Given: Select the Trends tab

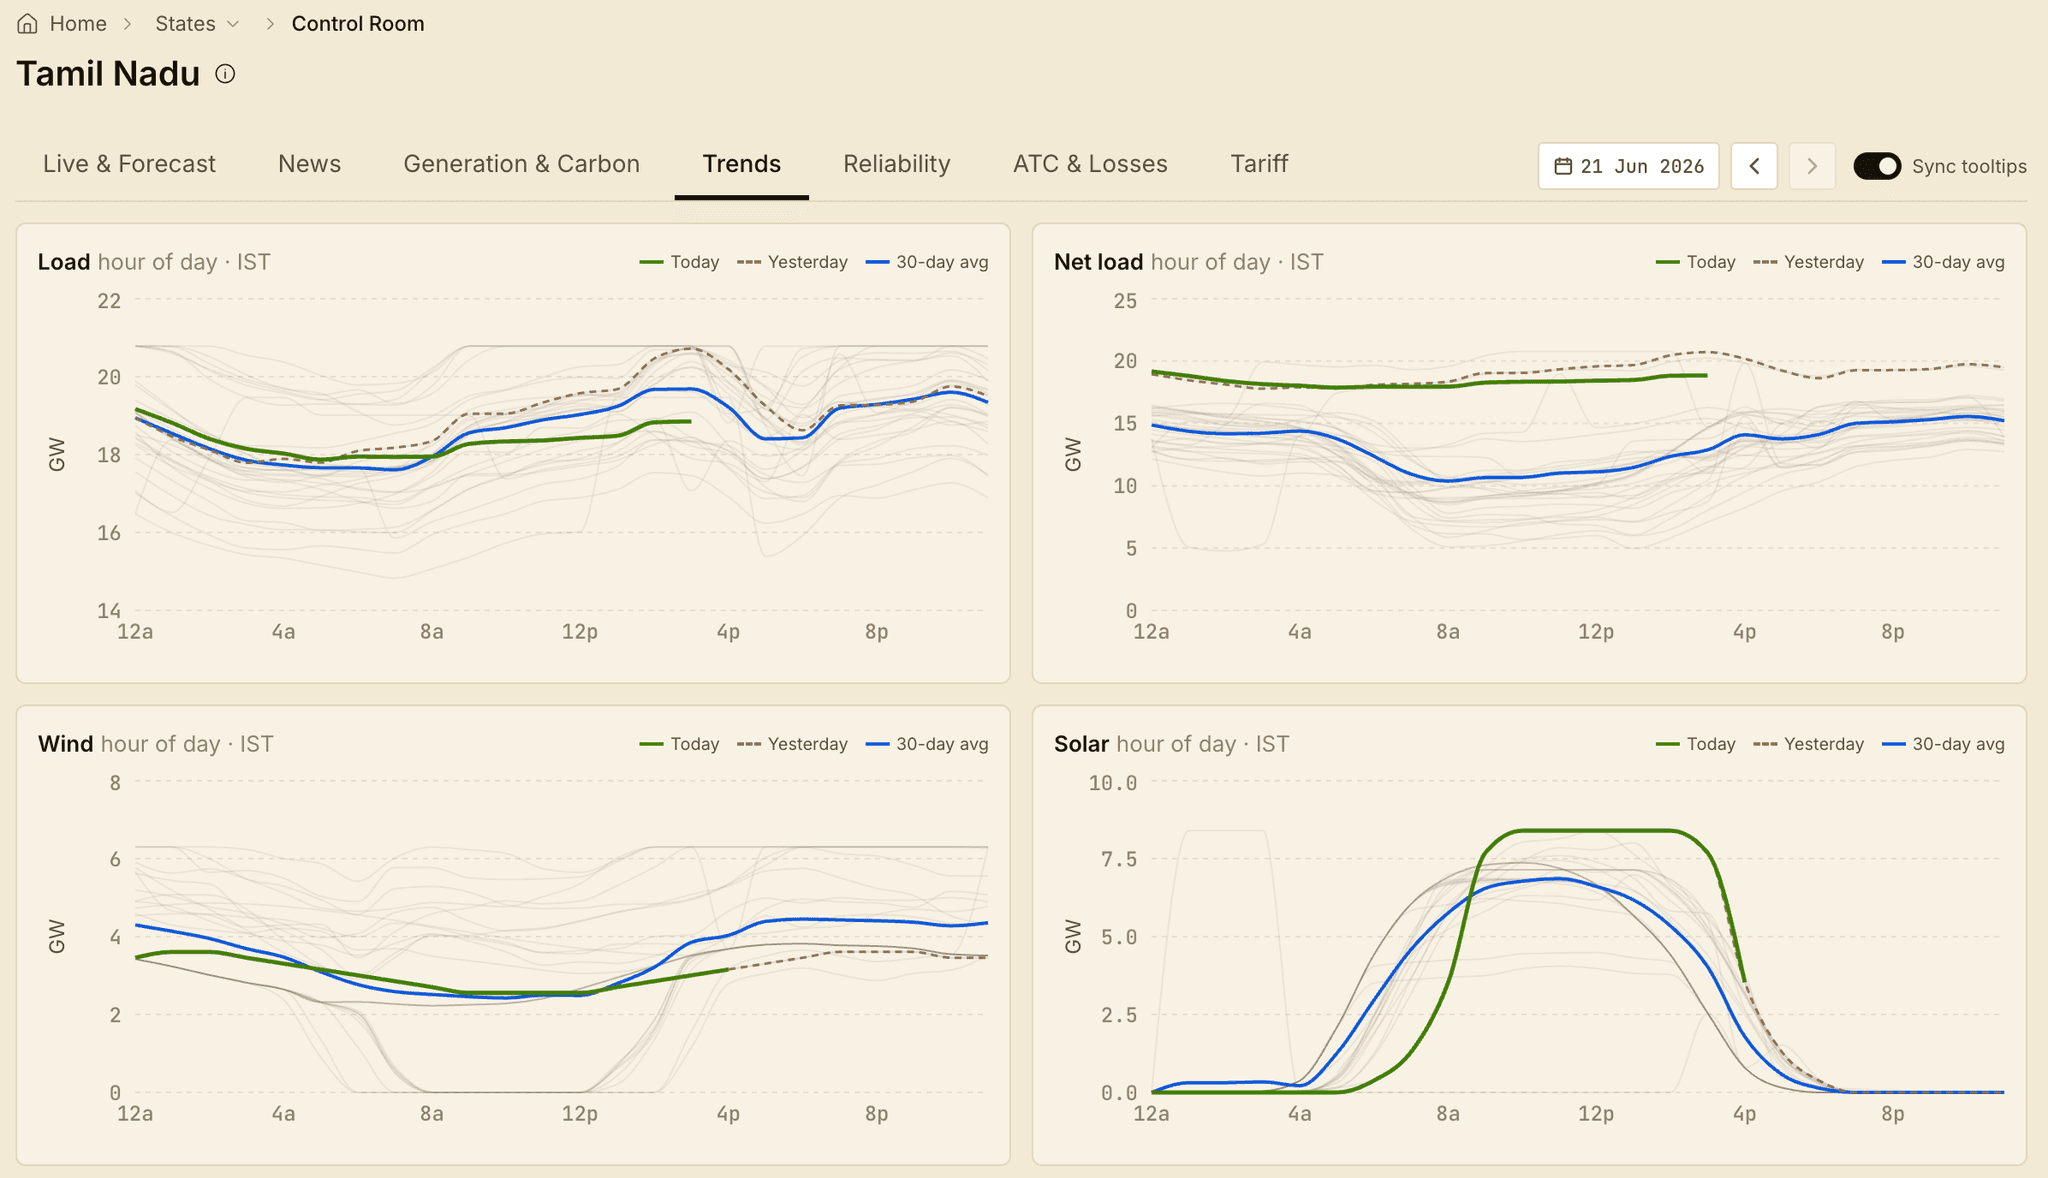Looking at the screenshot, I should pyautogui.click(x=742, y=164).
